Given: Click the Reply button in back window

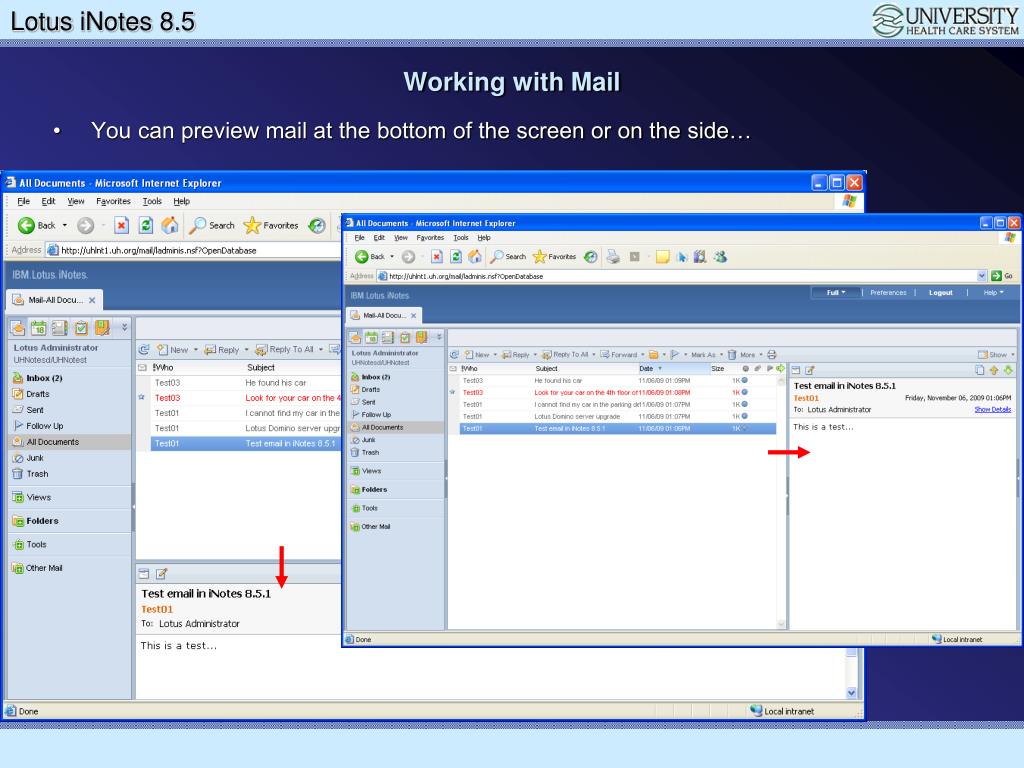Looking at the screenshot, I should coord(222,350).
